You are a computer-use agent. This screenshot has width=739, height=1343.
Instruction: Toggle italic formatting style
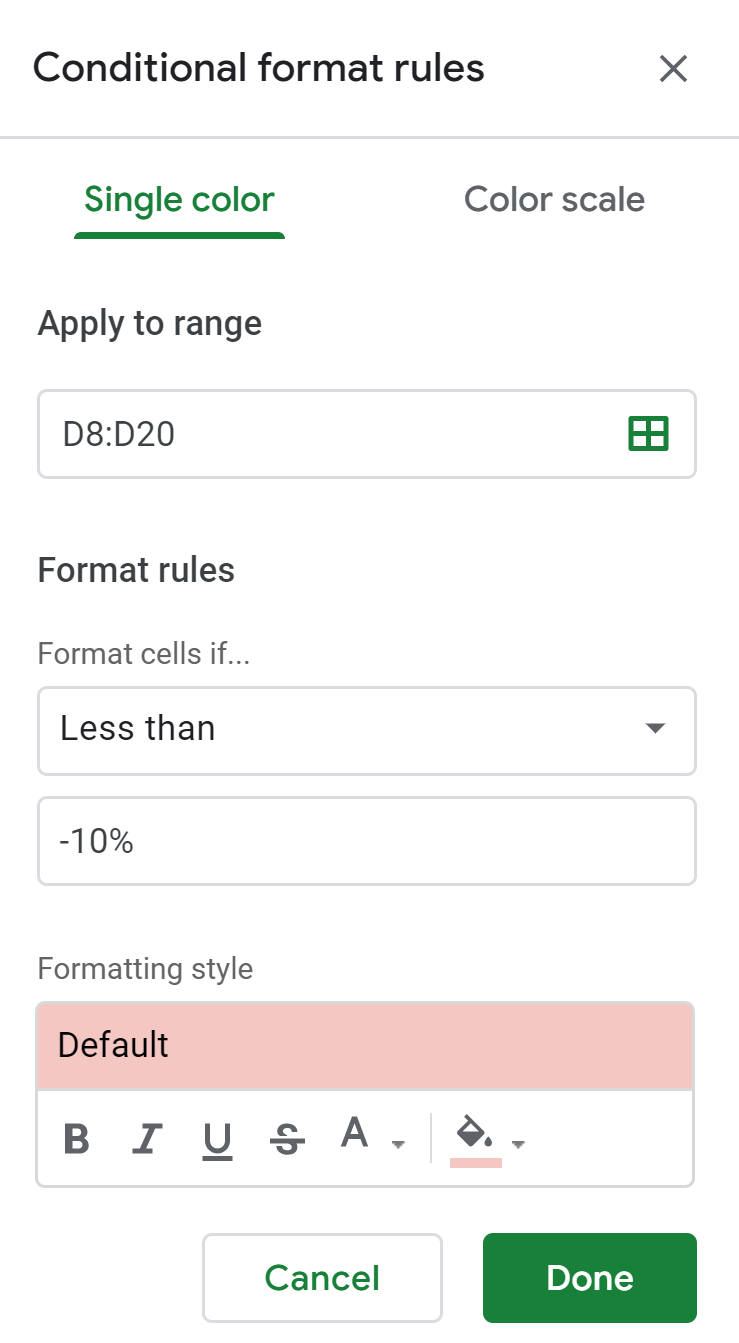pyautogui.click(x=148, y=1139)
